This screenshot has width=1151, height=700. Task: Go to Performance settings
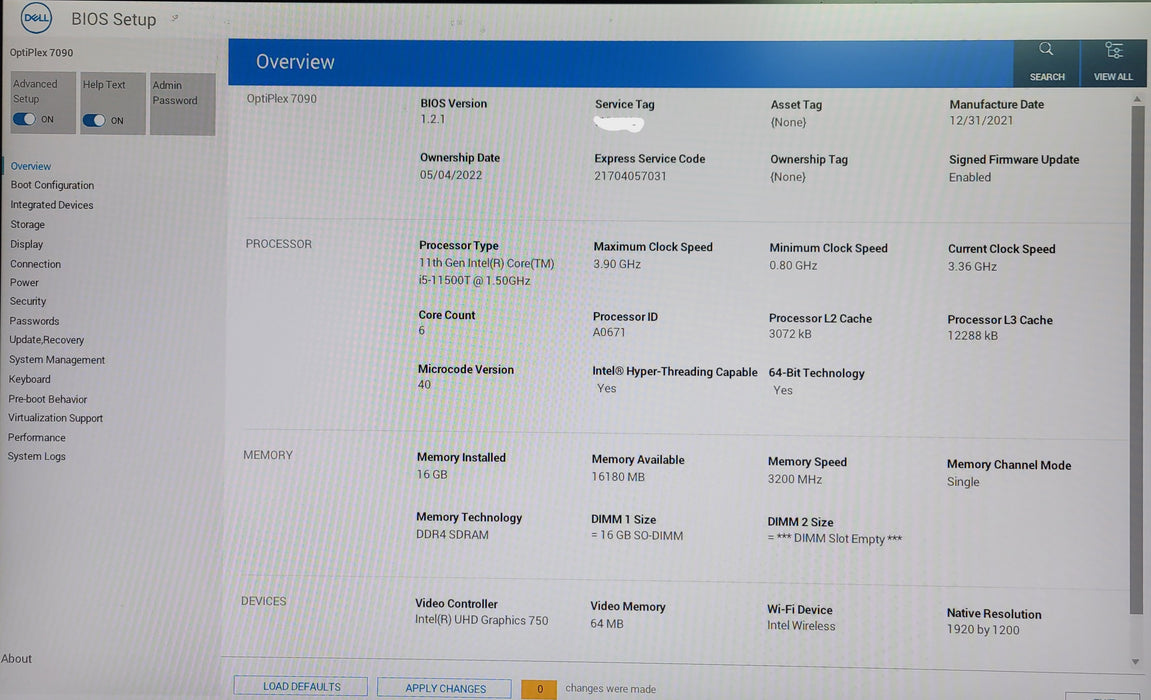37,437
